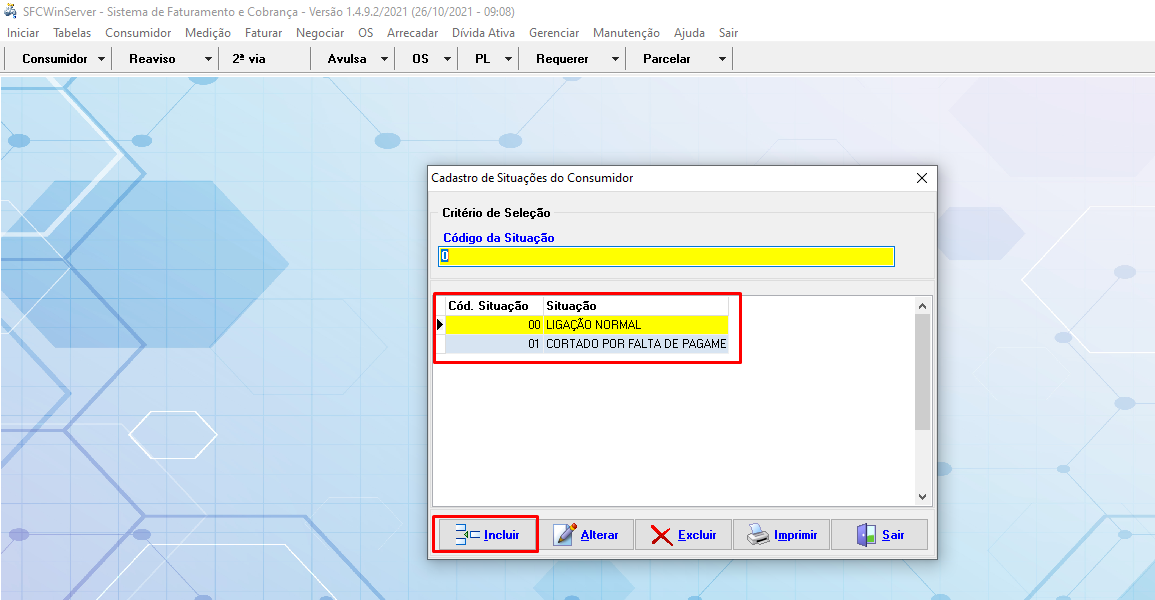Click the Imprimir printer icon
The width and height of the screenshot is (1155, 600).
759,535
